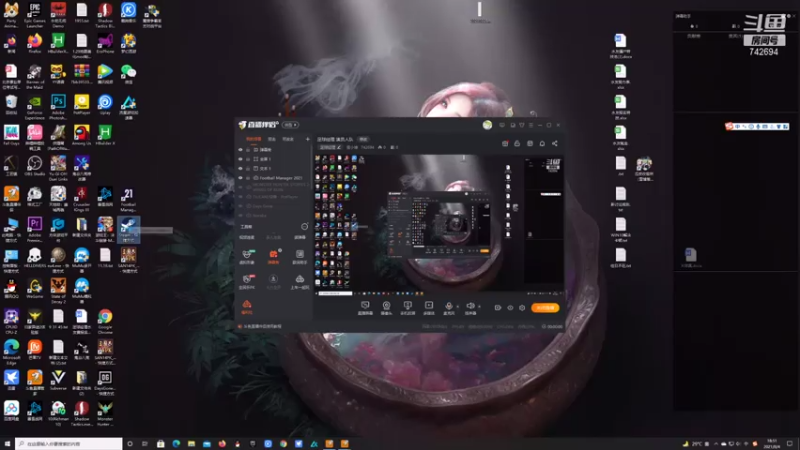Viewport: 800px width, 450px height.
Task: Select the active orange scene tab
Action: (x=254, y=139)
